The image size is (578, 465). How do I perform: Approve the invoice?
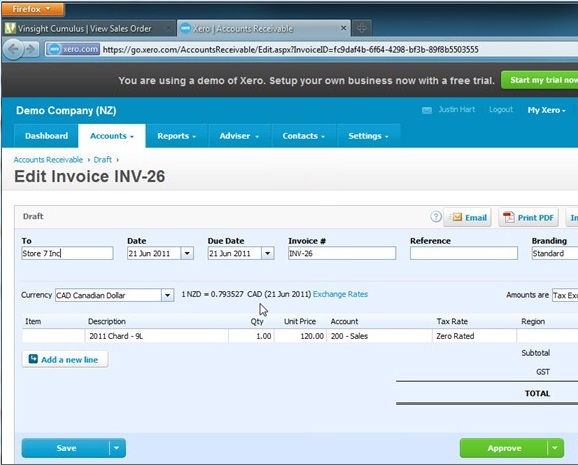504,448
